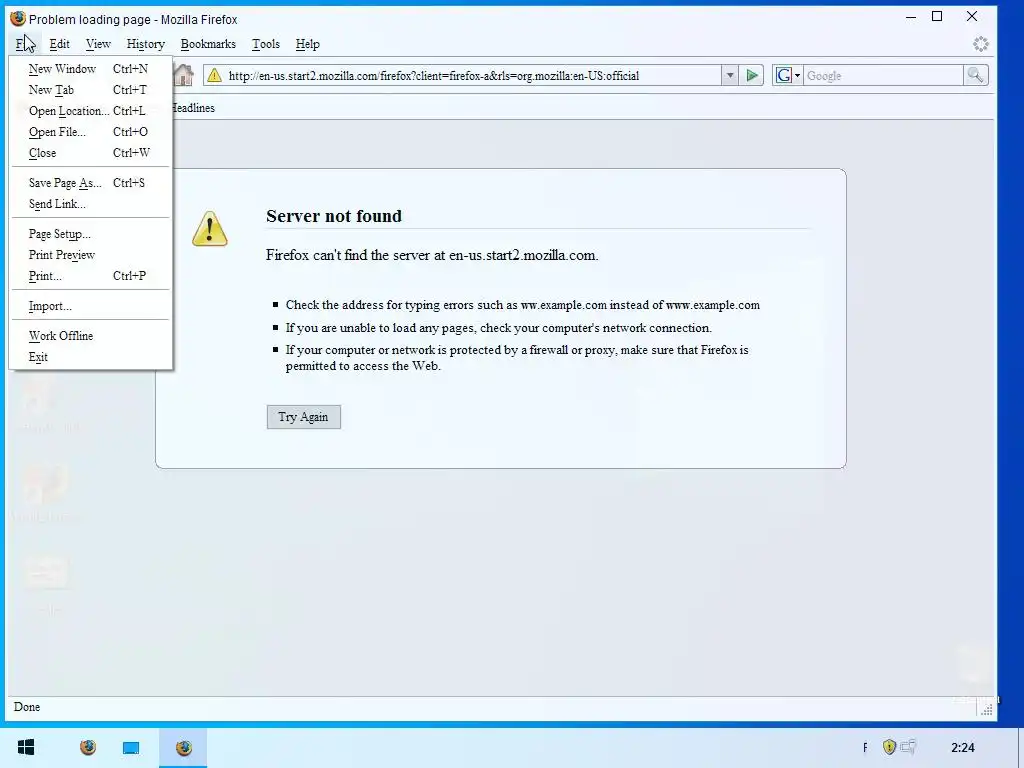Choose Exit from the File menu
This screenshot has width=1024, height=768.
[90, 357]
